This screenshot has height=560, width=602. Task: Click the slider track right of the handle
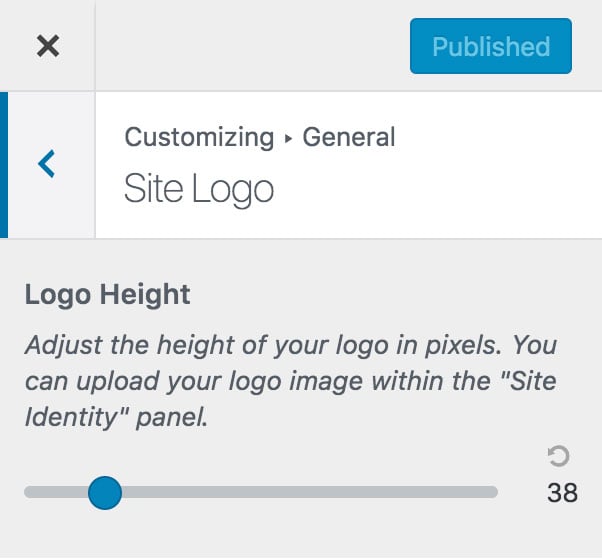click(x=309, y=492)
